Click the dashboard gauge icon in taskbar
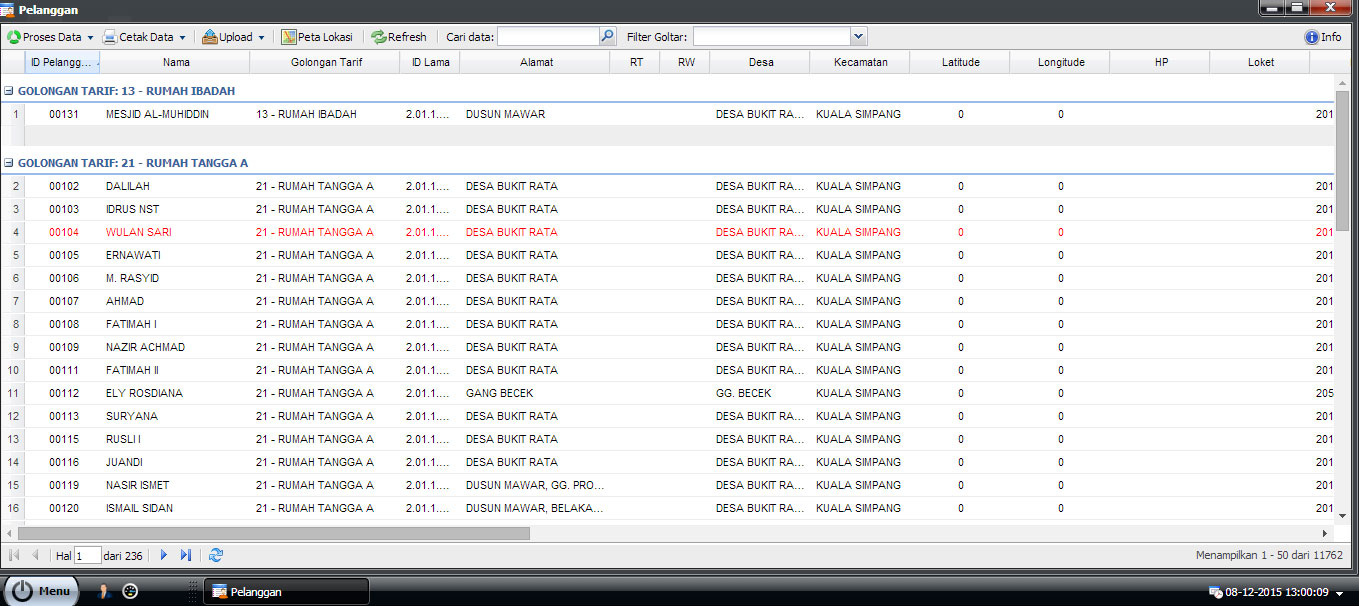The image size is (1359, 606). [x=130, y=591]
